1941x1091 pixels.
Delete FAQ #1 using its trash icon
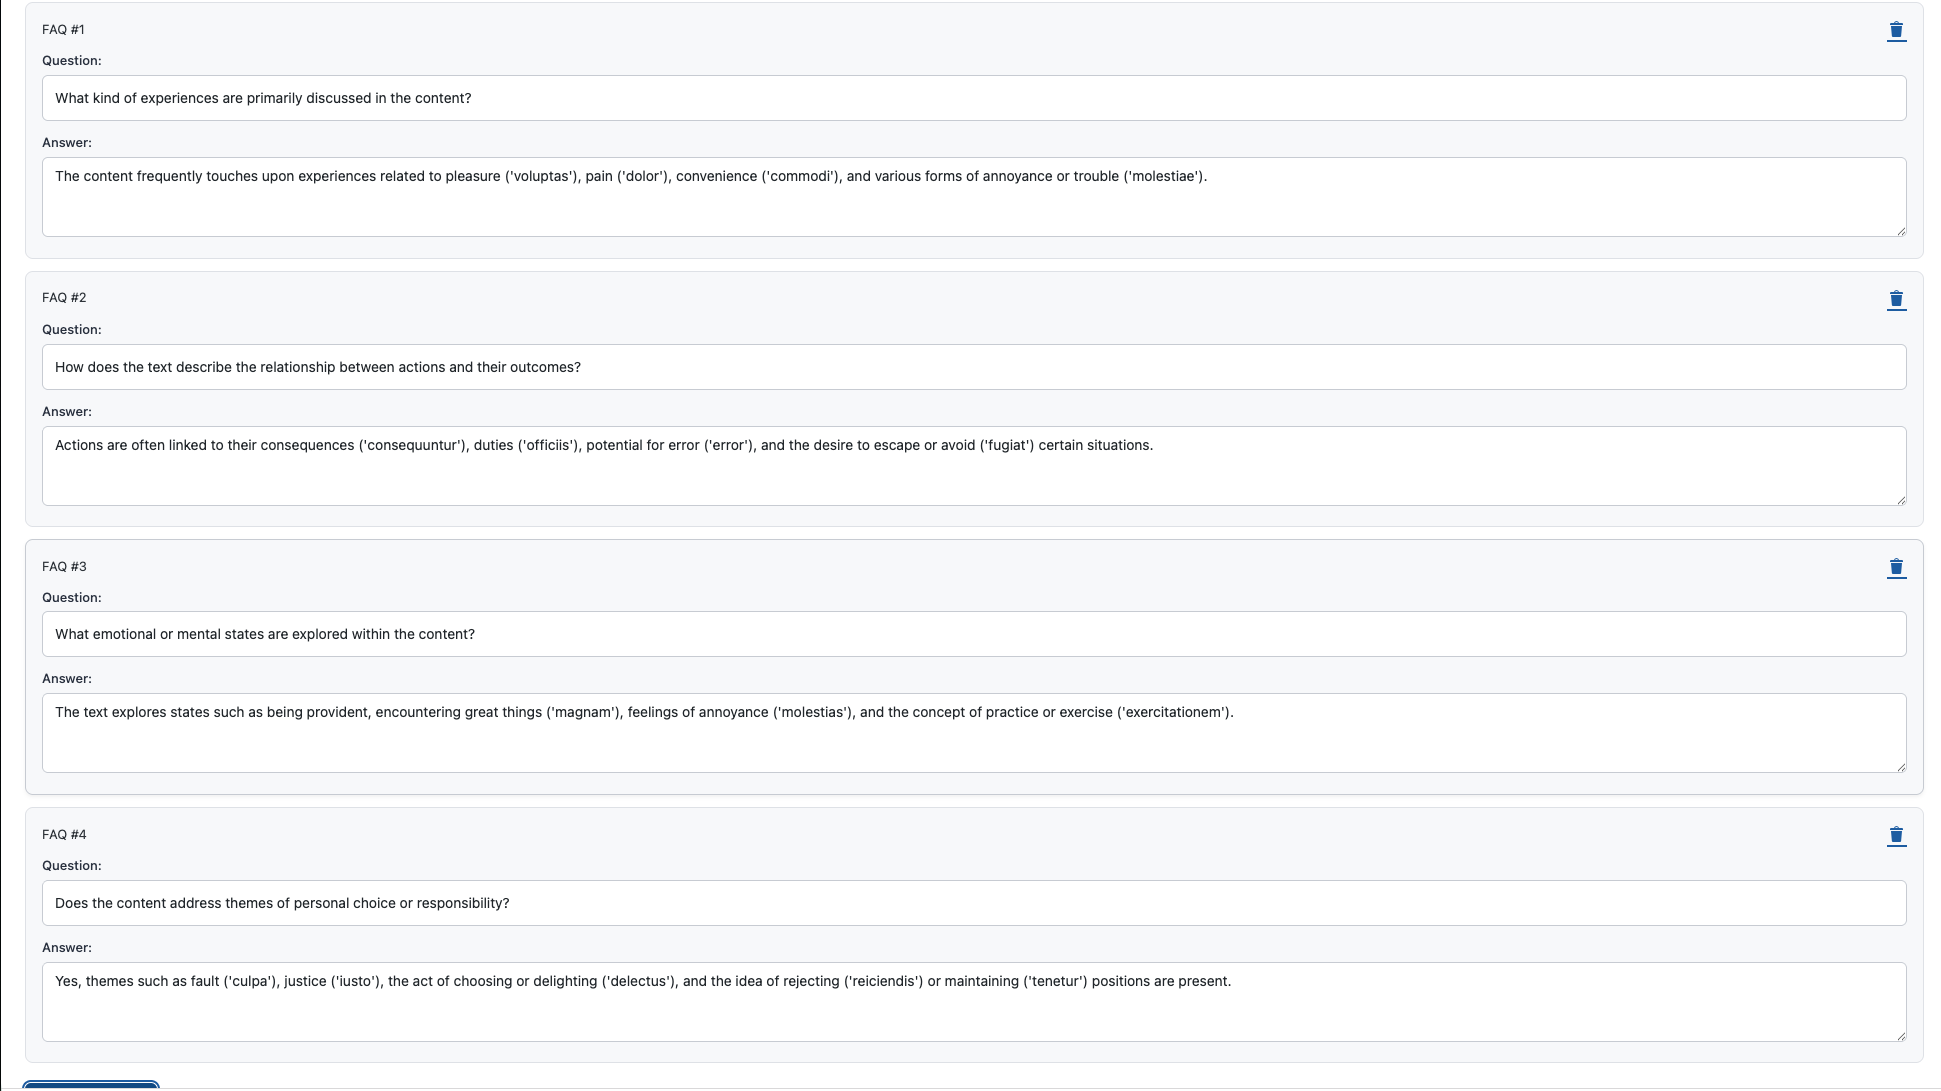tap(1897, 30)
